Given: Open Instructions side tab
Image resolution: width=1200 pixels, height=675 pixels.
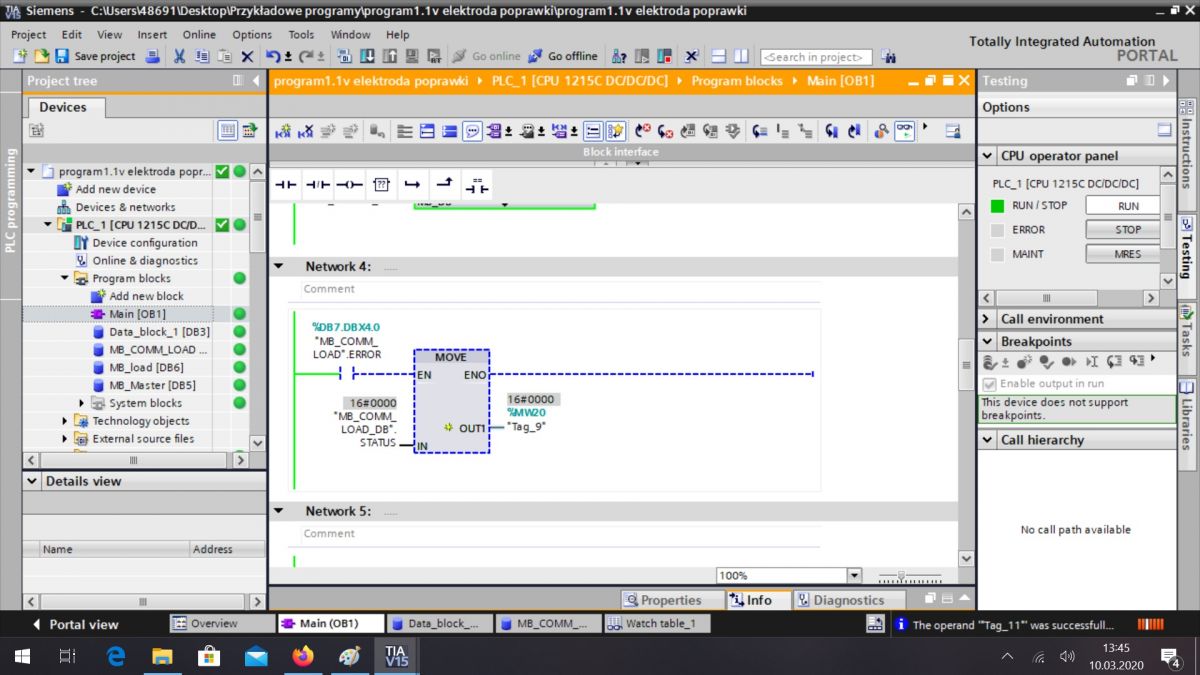Looking at the screenshot, I should pyautogui.click(x=1187, y=155).
